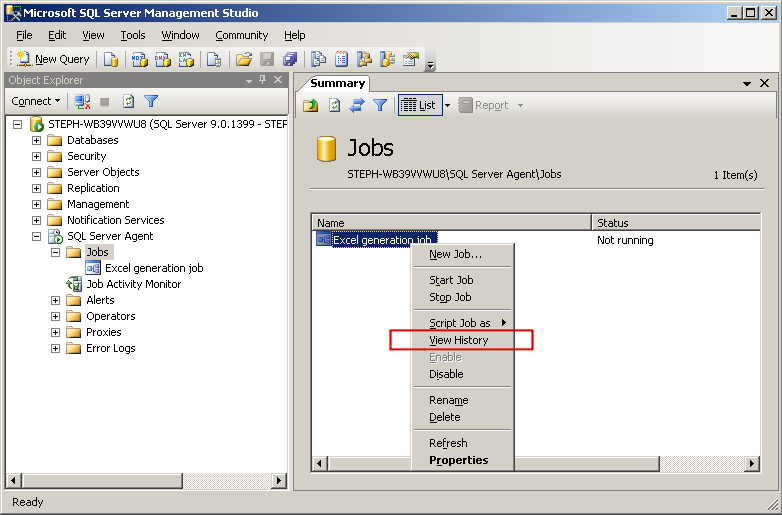Image resolution: width=782 pixels, height=515 pixels.
Task: Disconnect server icon in Object Explorer
Action: [82, 102]
